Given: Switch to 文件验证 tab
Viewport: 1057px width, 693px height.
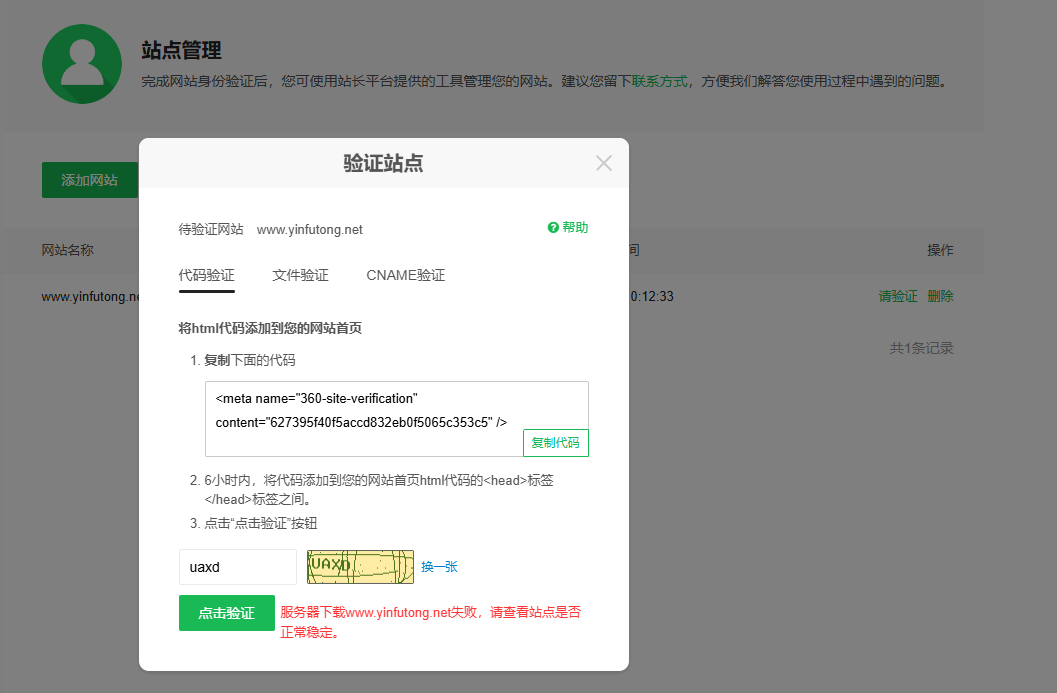Looking at the screenshot, I should tap(300, 276).
